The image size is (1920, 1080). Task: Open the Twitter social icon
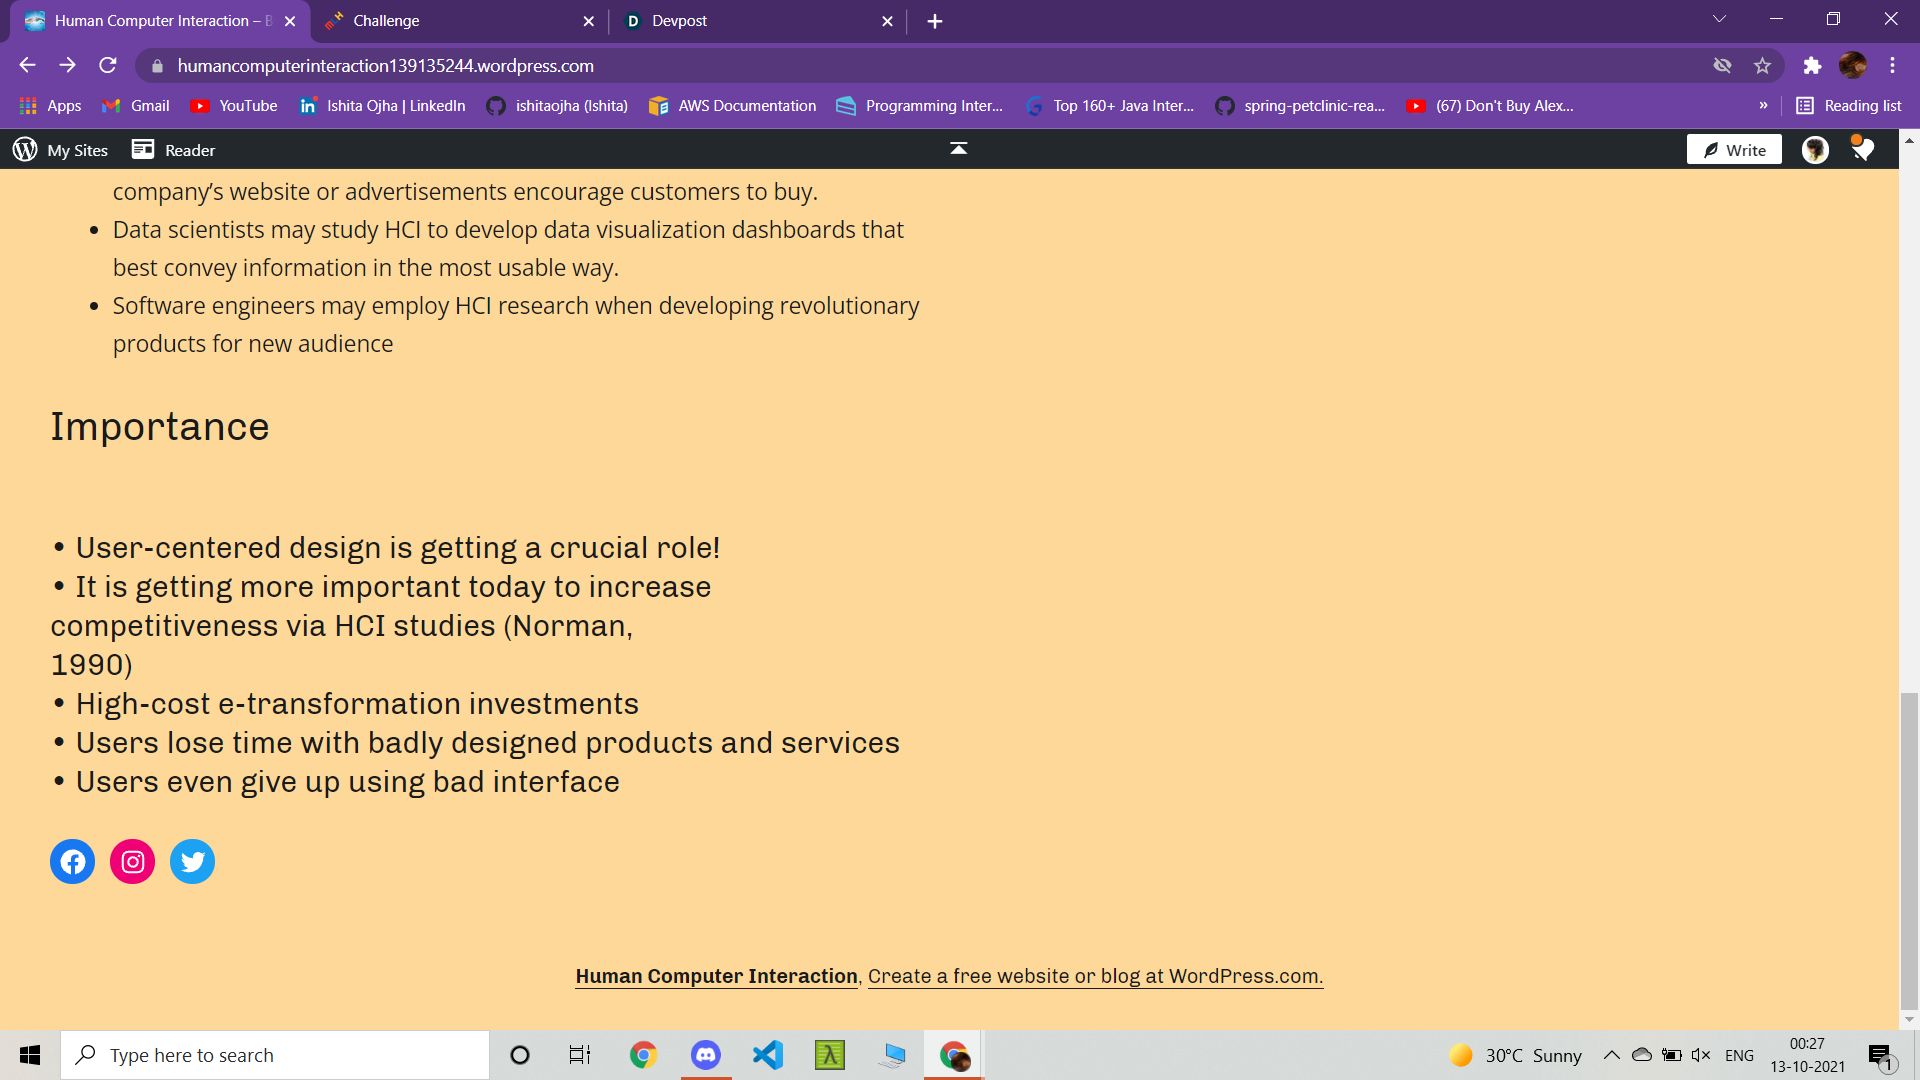coord(192,861)
